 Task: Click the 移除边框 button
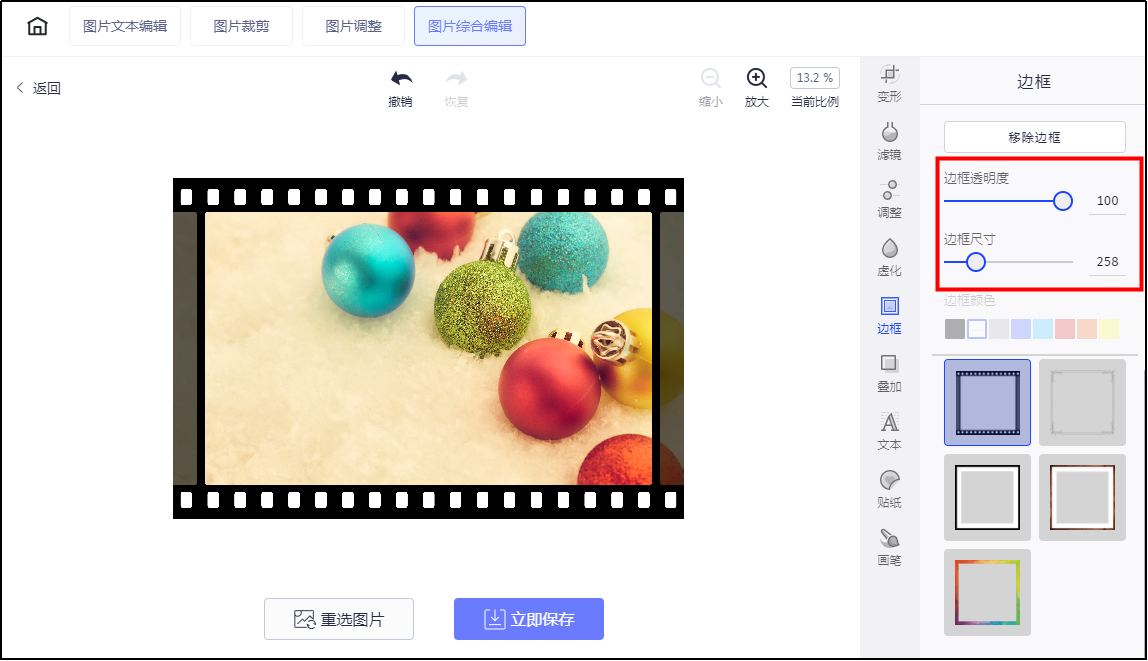pyautogui.click(x=1034, y=137)
